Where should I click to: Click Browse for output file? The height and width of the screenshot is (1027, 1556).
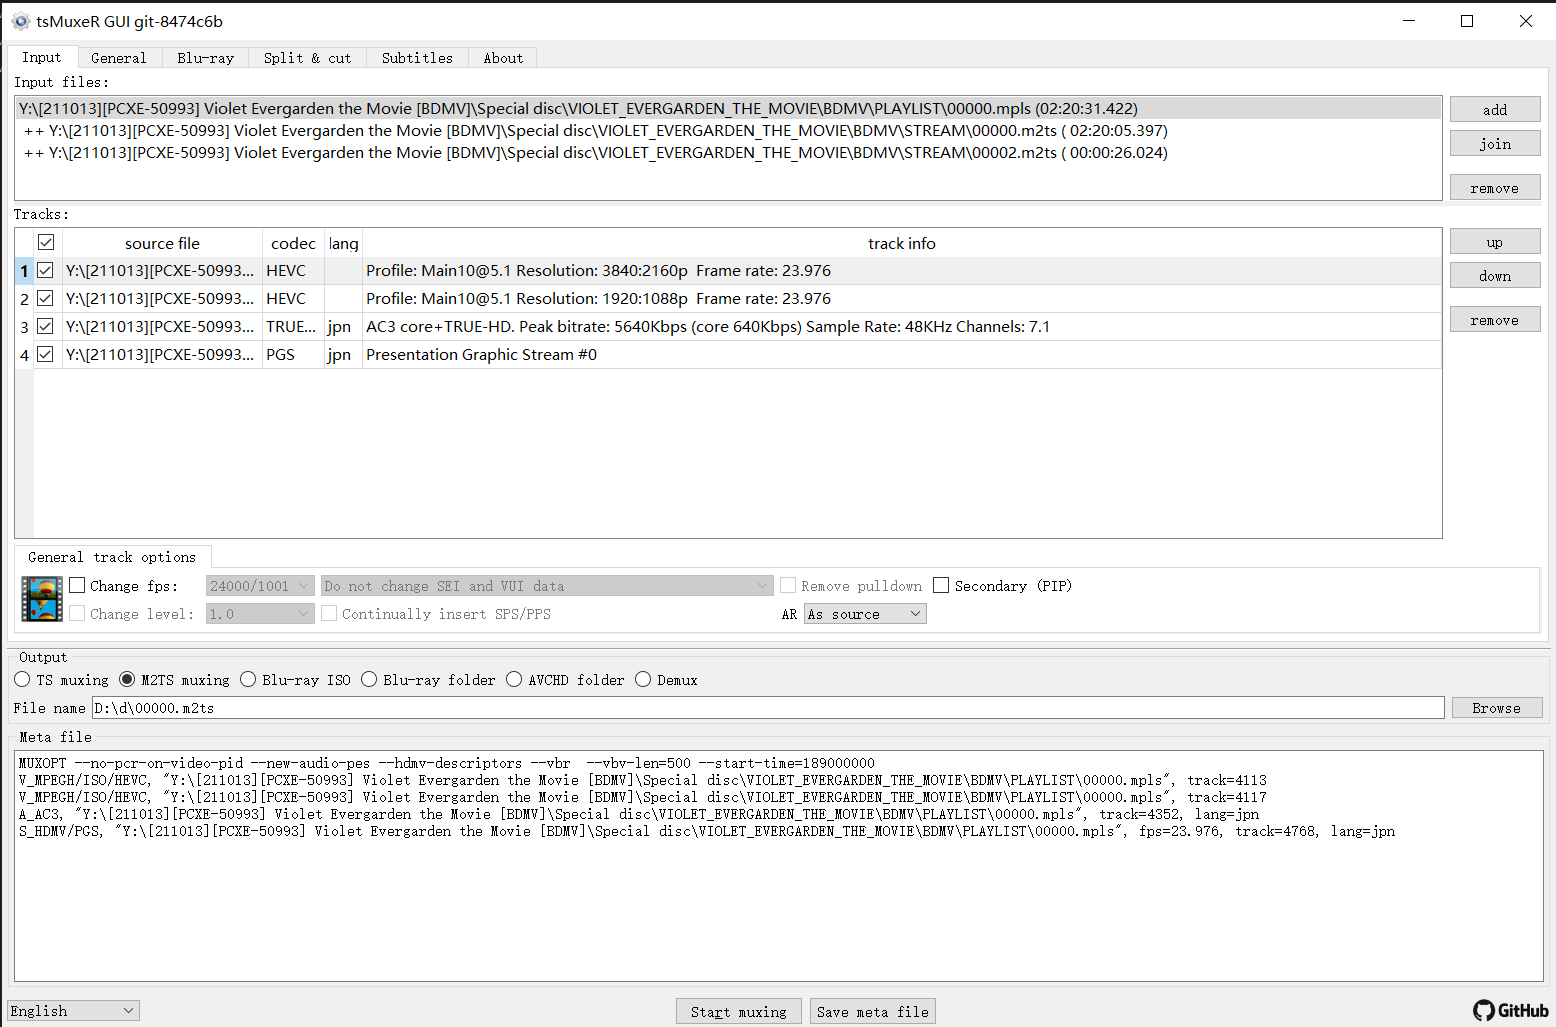point(1497,707)
